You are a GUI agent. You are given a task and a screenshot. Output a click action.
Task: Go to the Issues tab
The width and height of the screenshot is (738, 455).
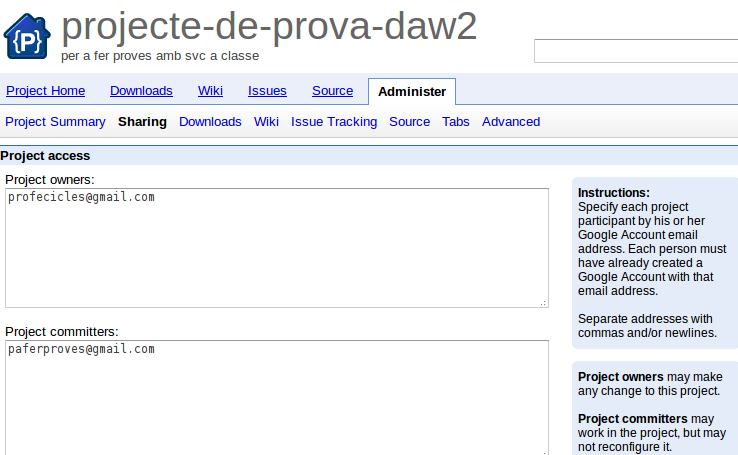click(267, 91)
